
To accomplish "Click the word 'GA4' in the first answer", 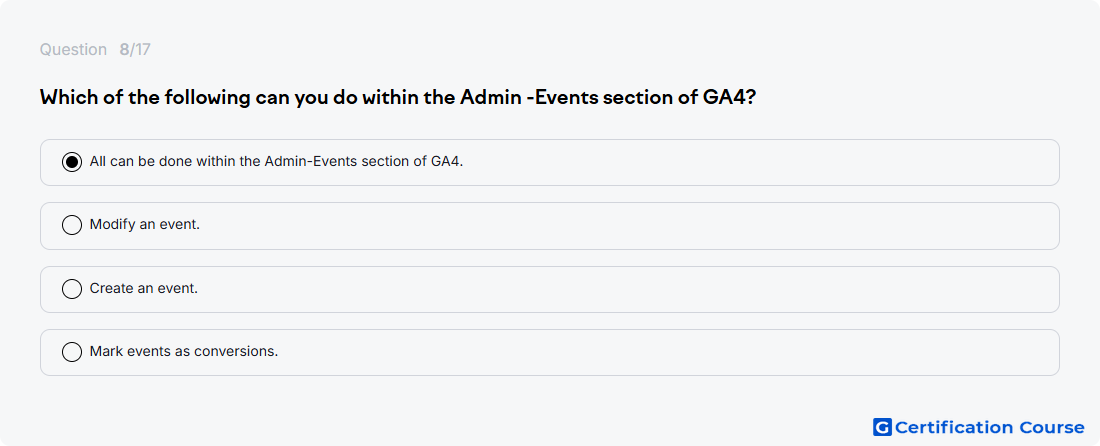I will pos(447,161).
